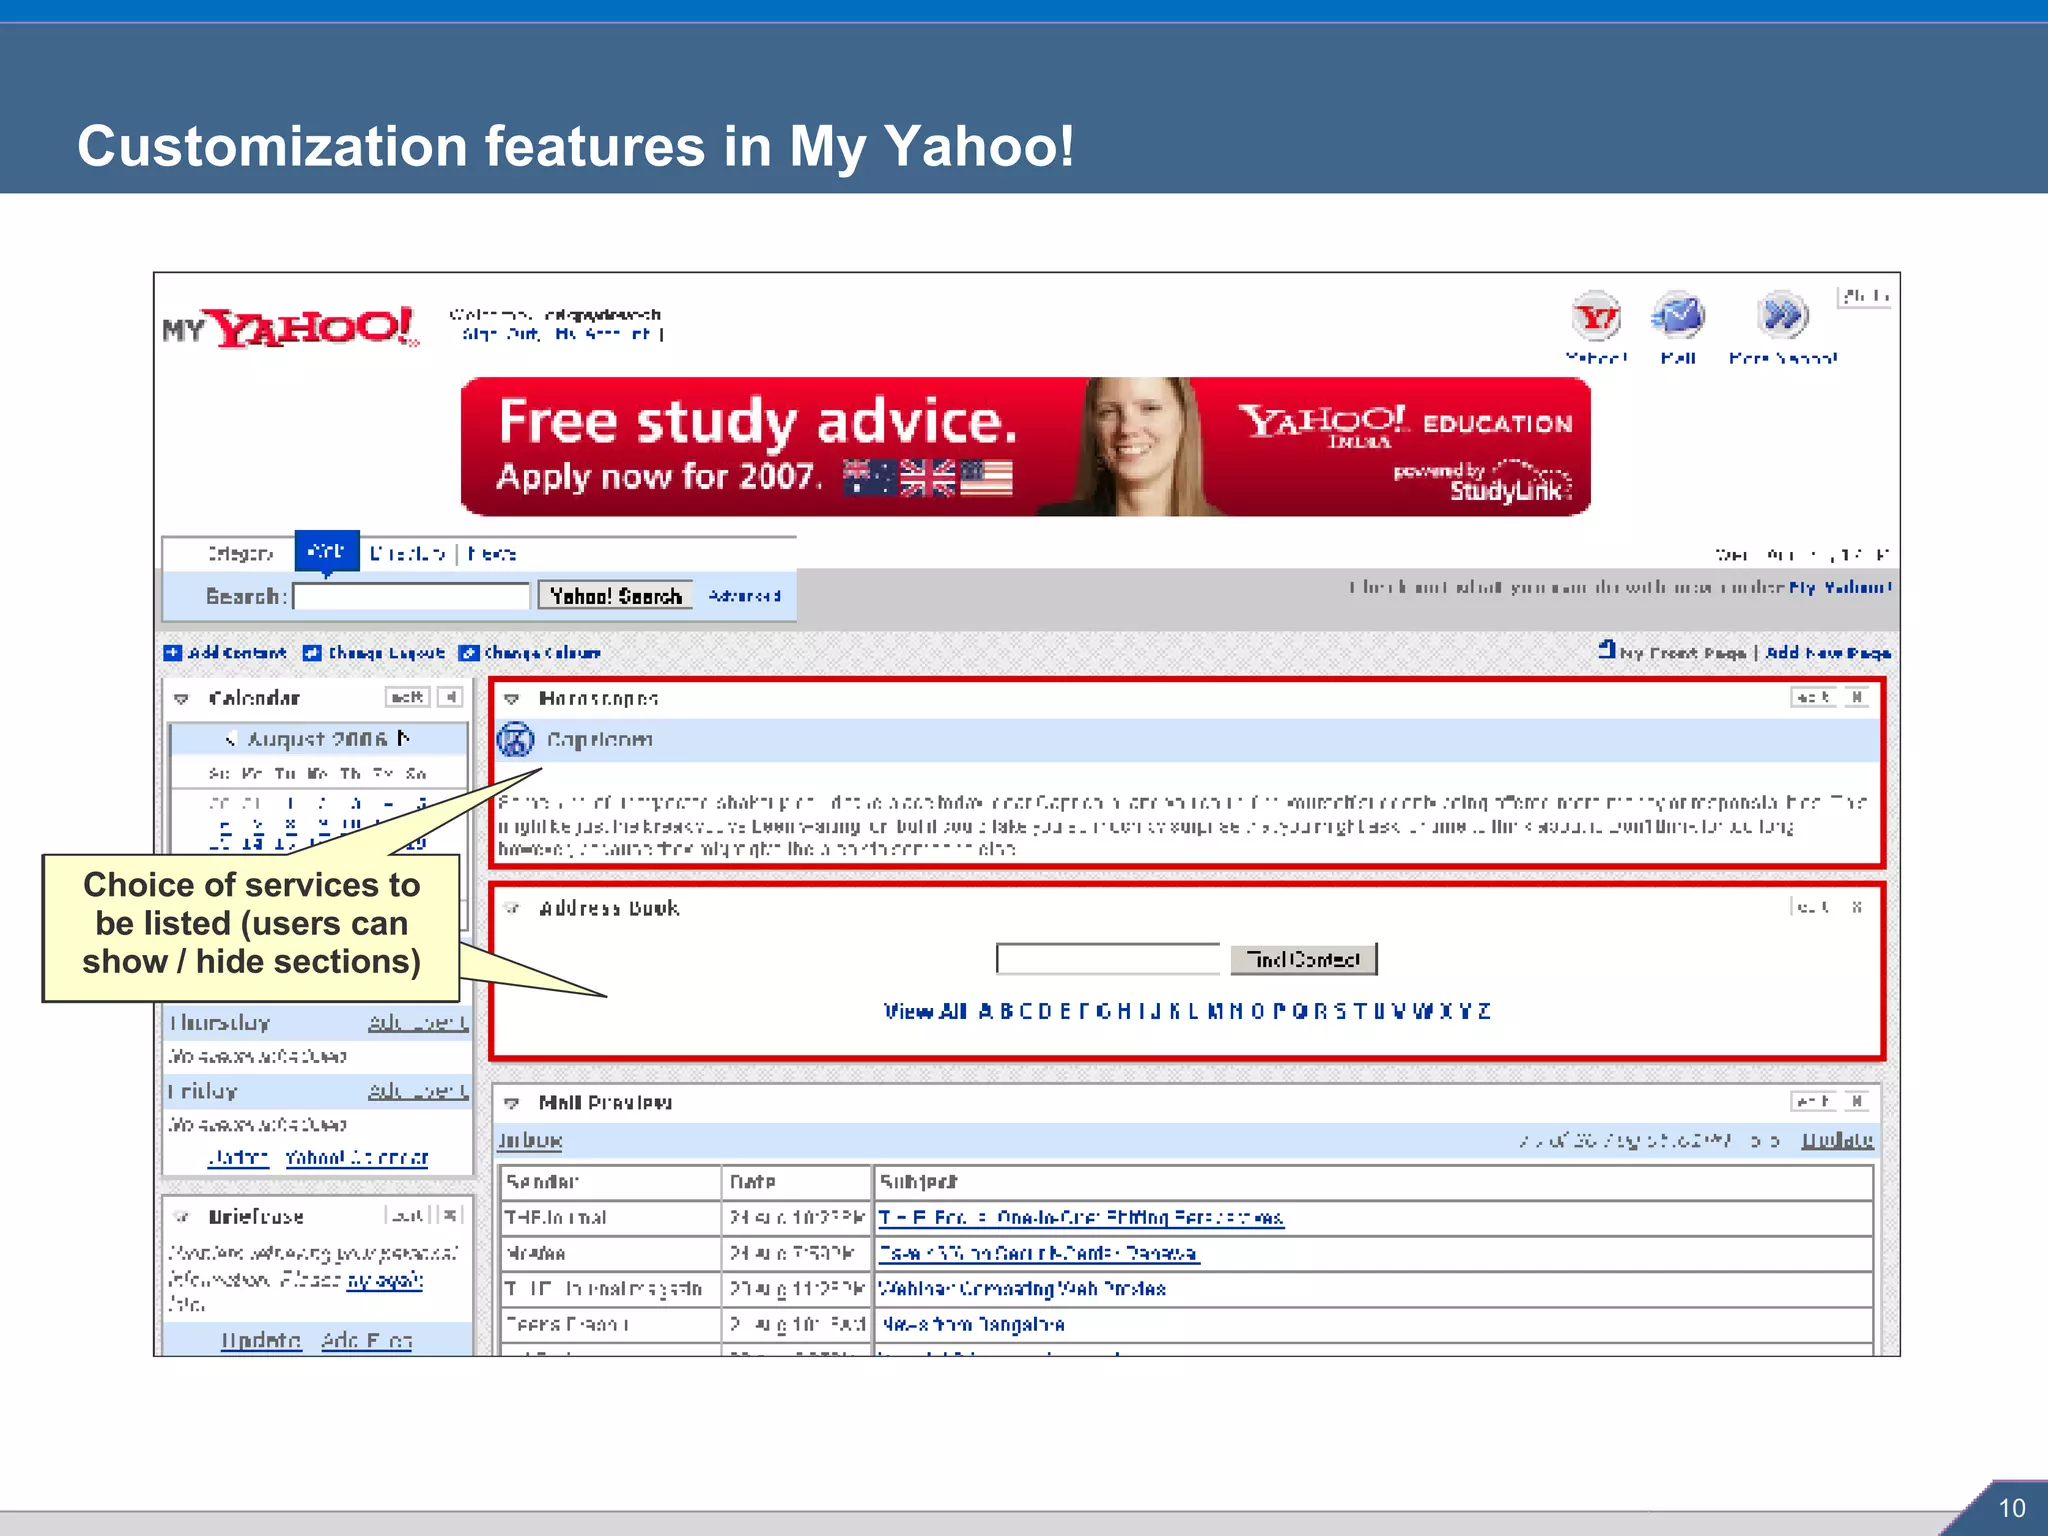This screenshot has width=2048, height=1536.
Task: Click the Help button at top right
Action: pos(1865,297)
